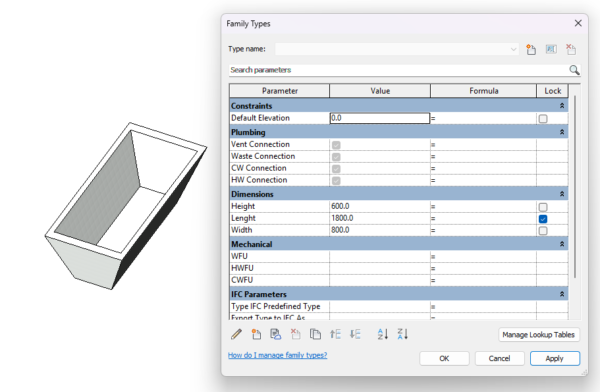This screenshot has width=600, height=392.
Task: Select the Type IFC Predefined Type parameter
Action: point(276,306)
